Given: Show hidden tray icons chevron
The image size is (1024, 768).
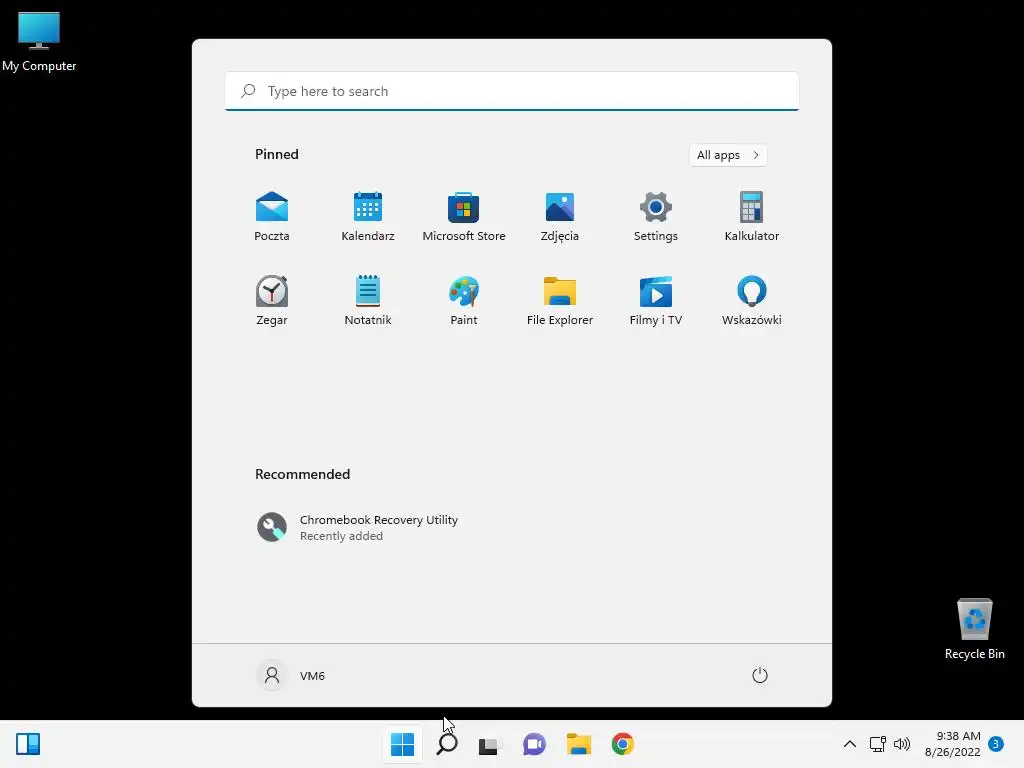Looking at the screenshot, I should (x=850, y=744).
